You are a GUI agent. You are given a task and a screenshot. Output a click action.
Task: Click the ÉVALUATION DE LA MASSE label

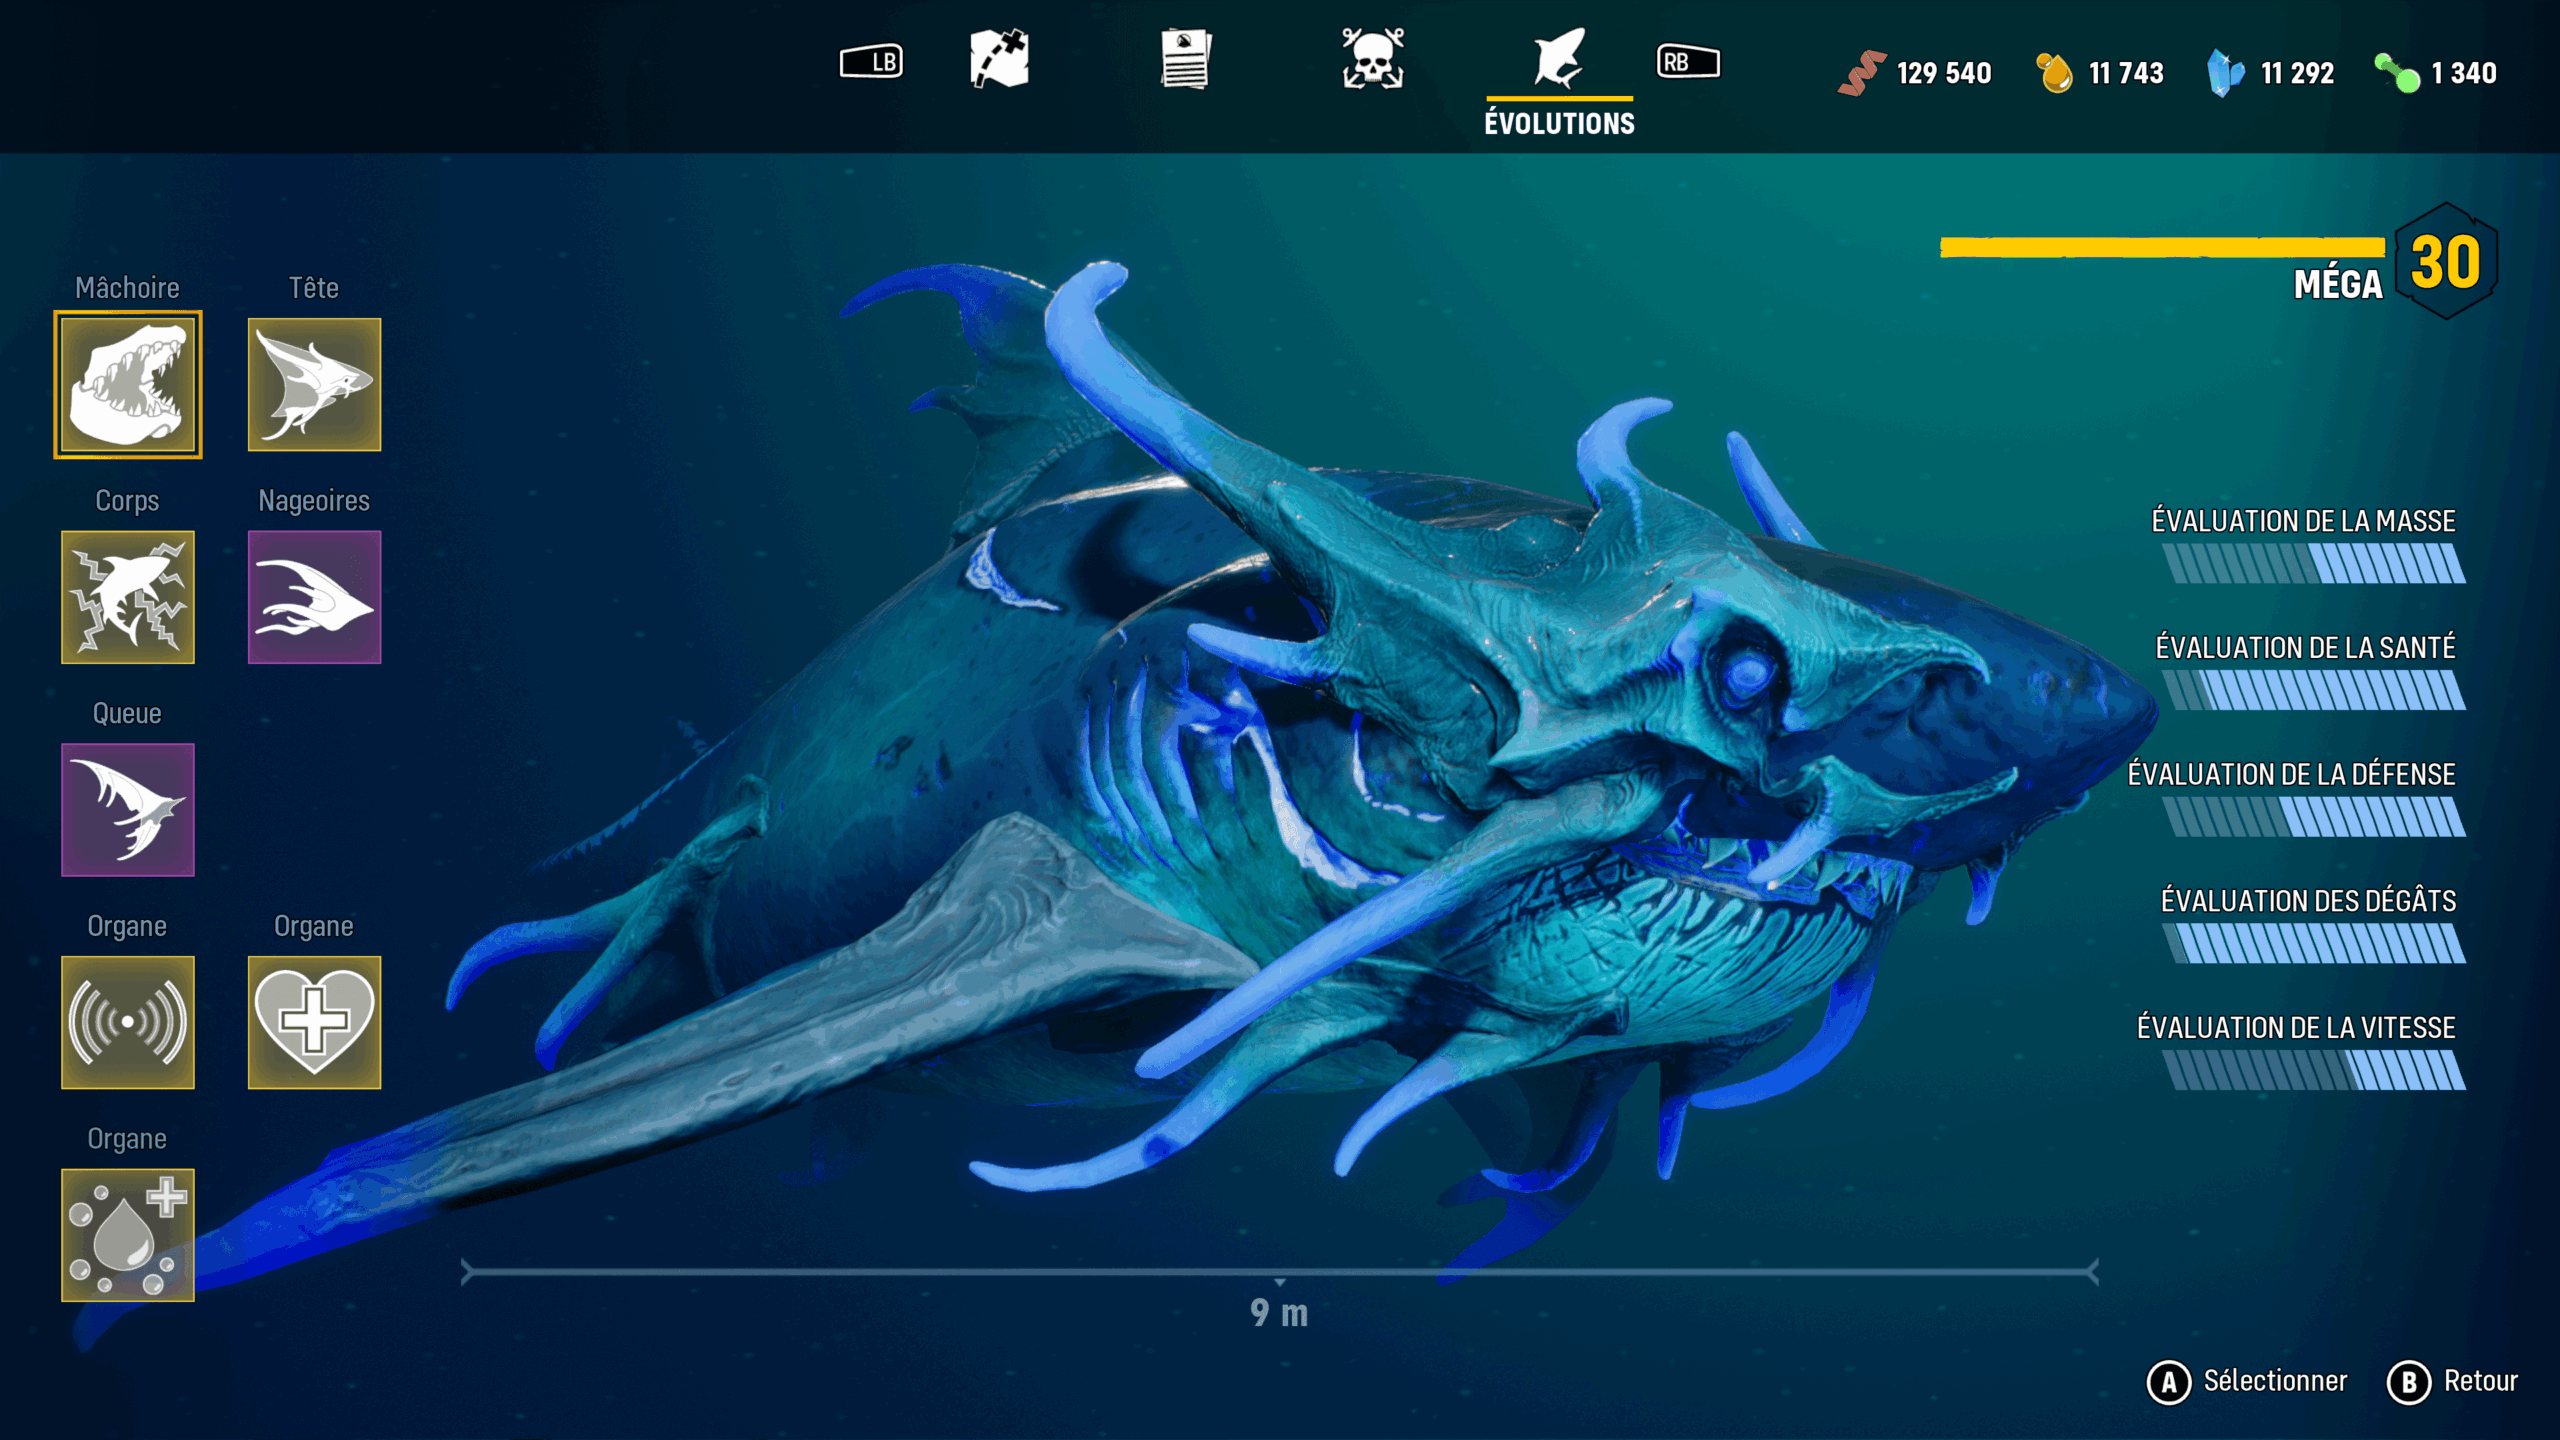click(x=2303, y=521)
